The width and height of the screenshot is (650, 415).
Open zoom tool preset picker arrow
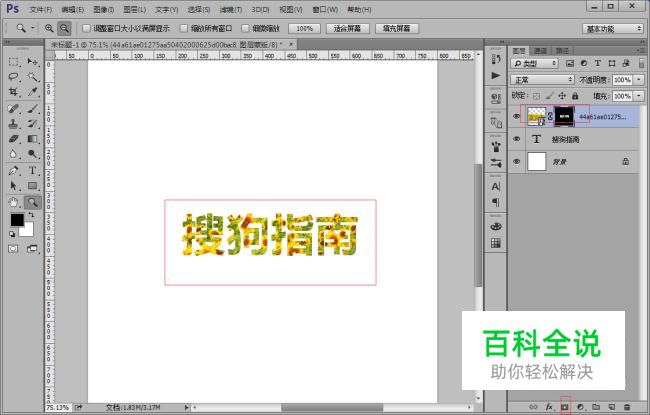point(33,28)
